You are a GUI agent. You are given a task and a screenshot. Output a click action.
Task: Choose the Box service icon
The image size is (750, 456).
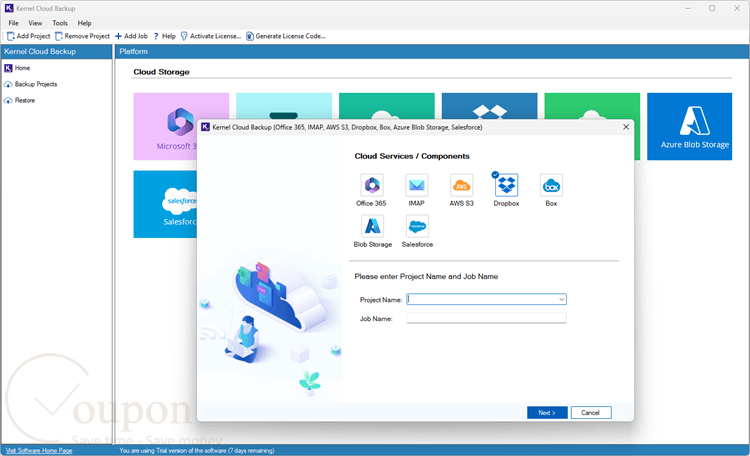coord(551,185)
